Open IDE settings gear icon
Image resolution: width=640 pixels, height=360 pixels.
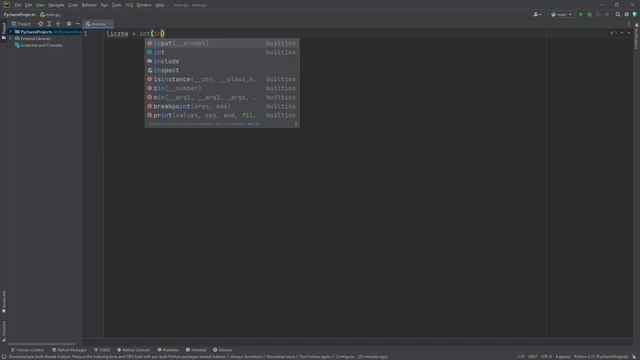point(627,14)
